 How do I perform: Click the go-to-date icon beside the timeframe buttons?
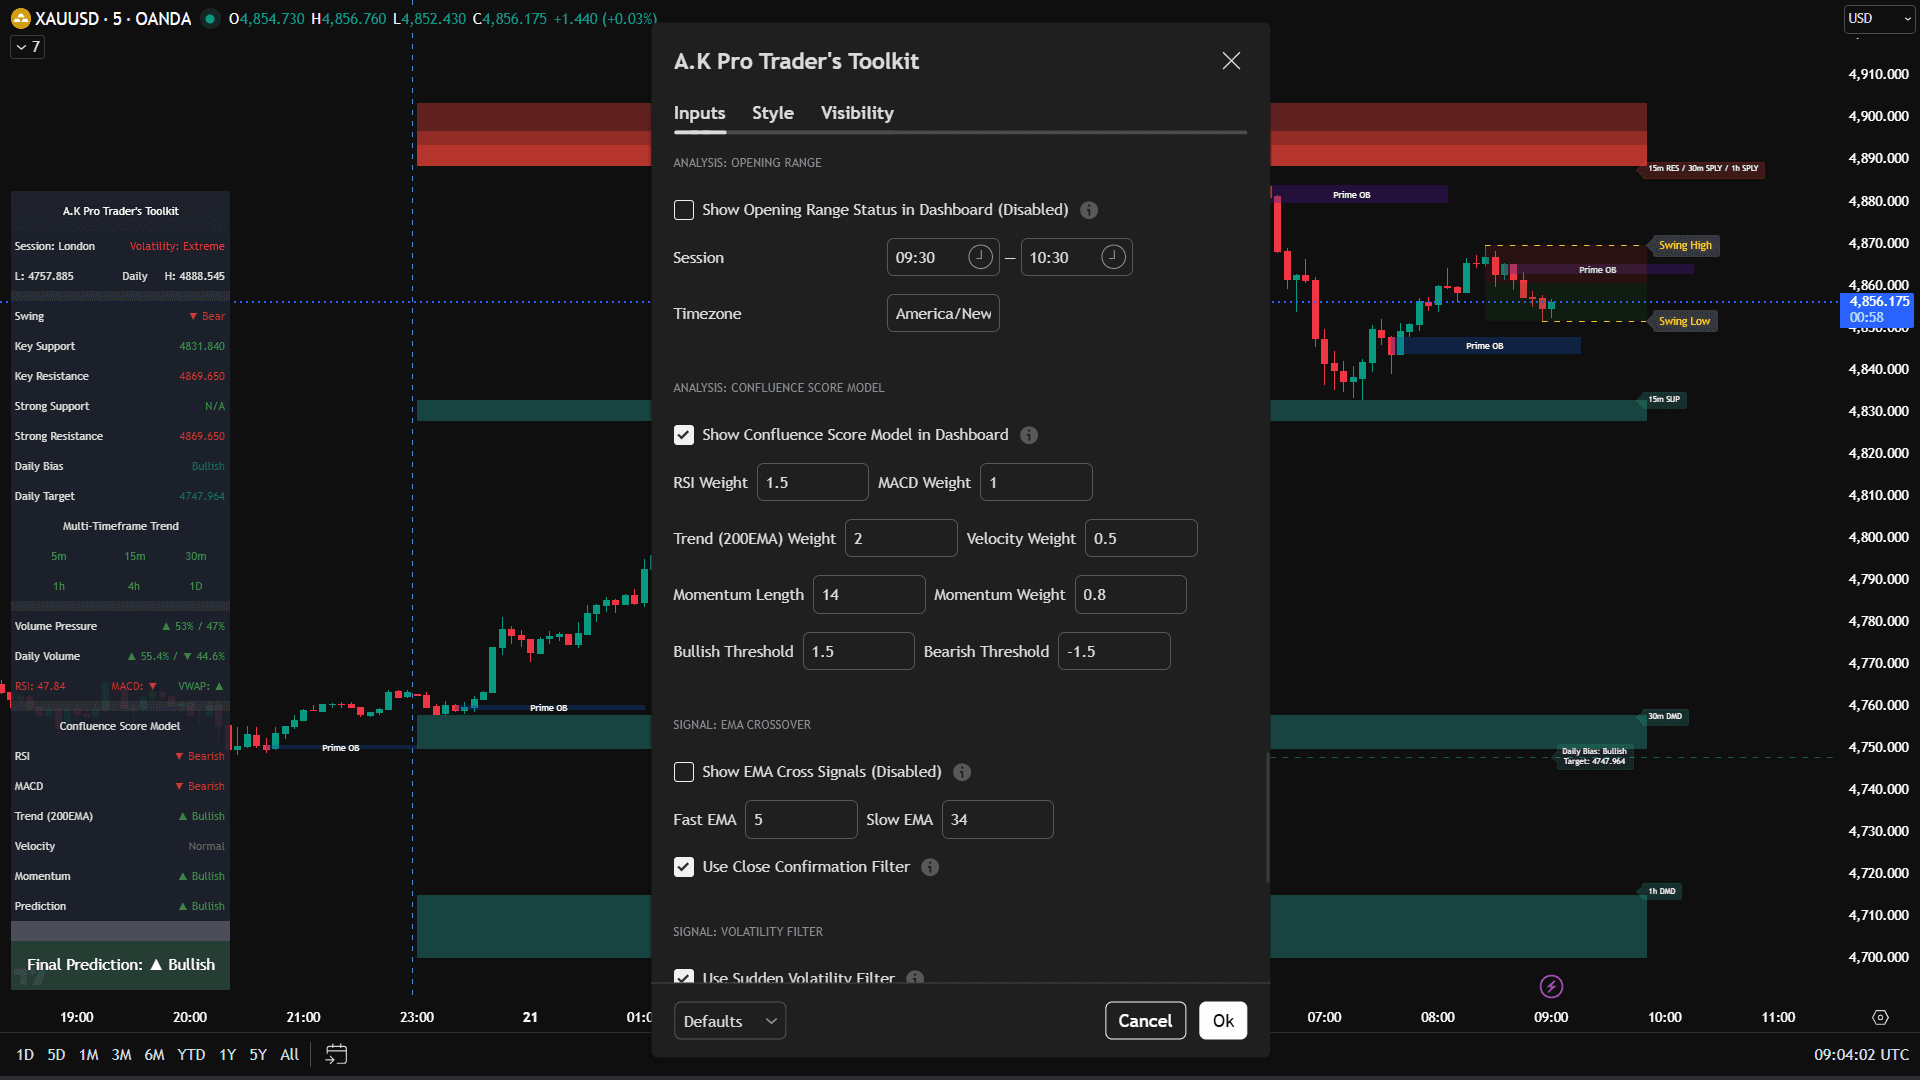click(x=335, y=1054)
